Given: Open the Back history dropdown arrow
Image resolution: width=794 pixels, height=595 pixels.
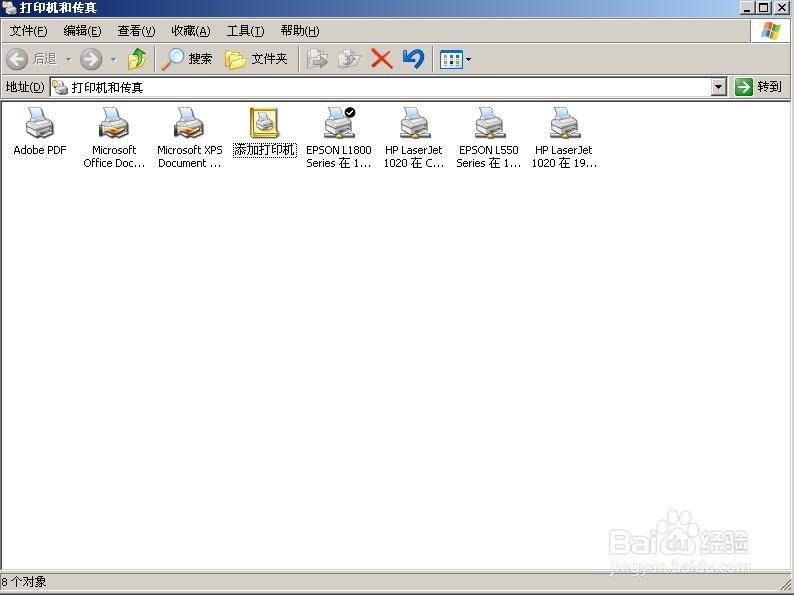Looking at the screenshot, I should (68, 60).
